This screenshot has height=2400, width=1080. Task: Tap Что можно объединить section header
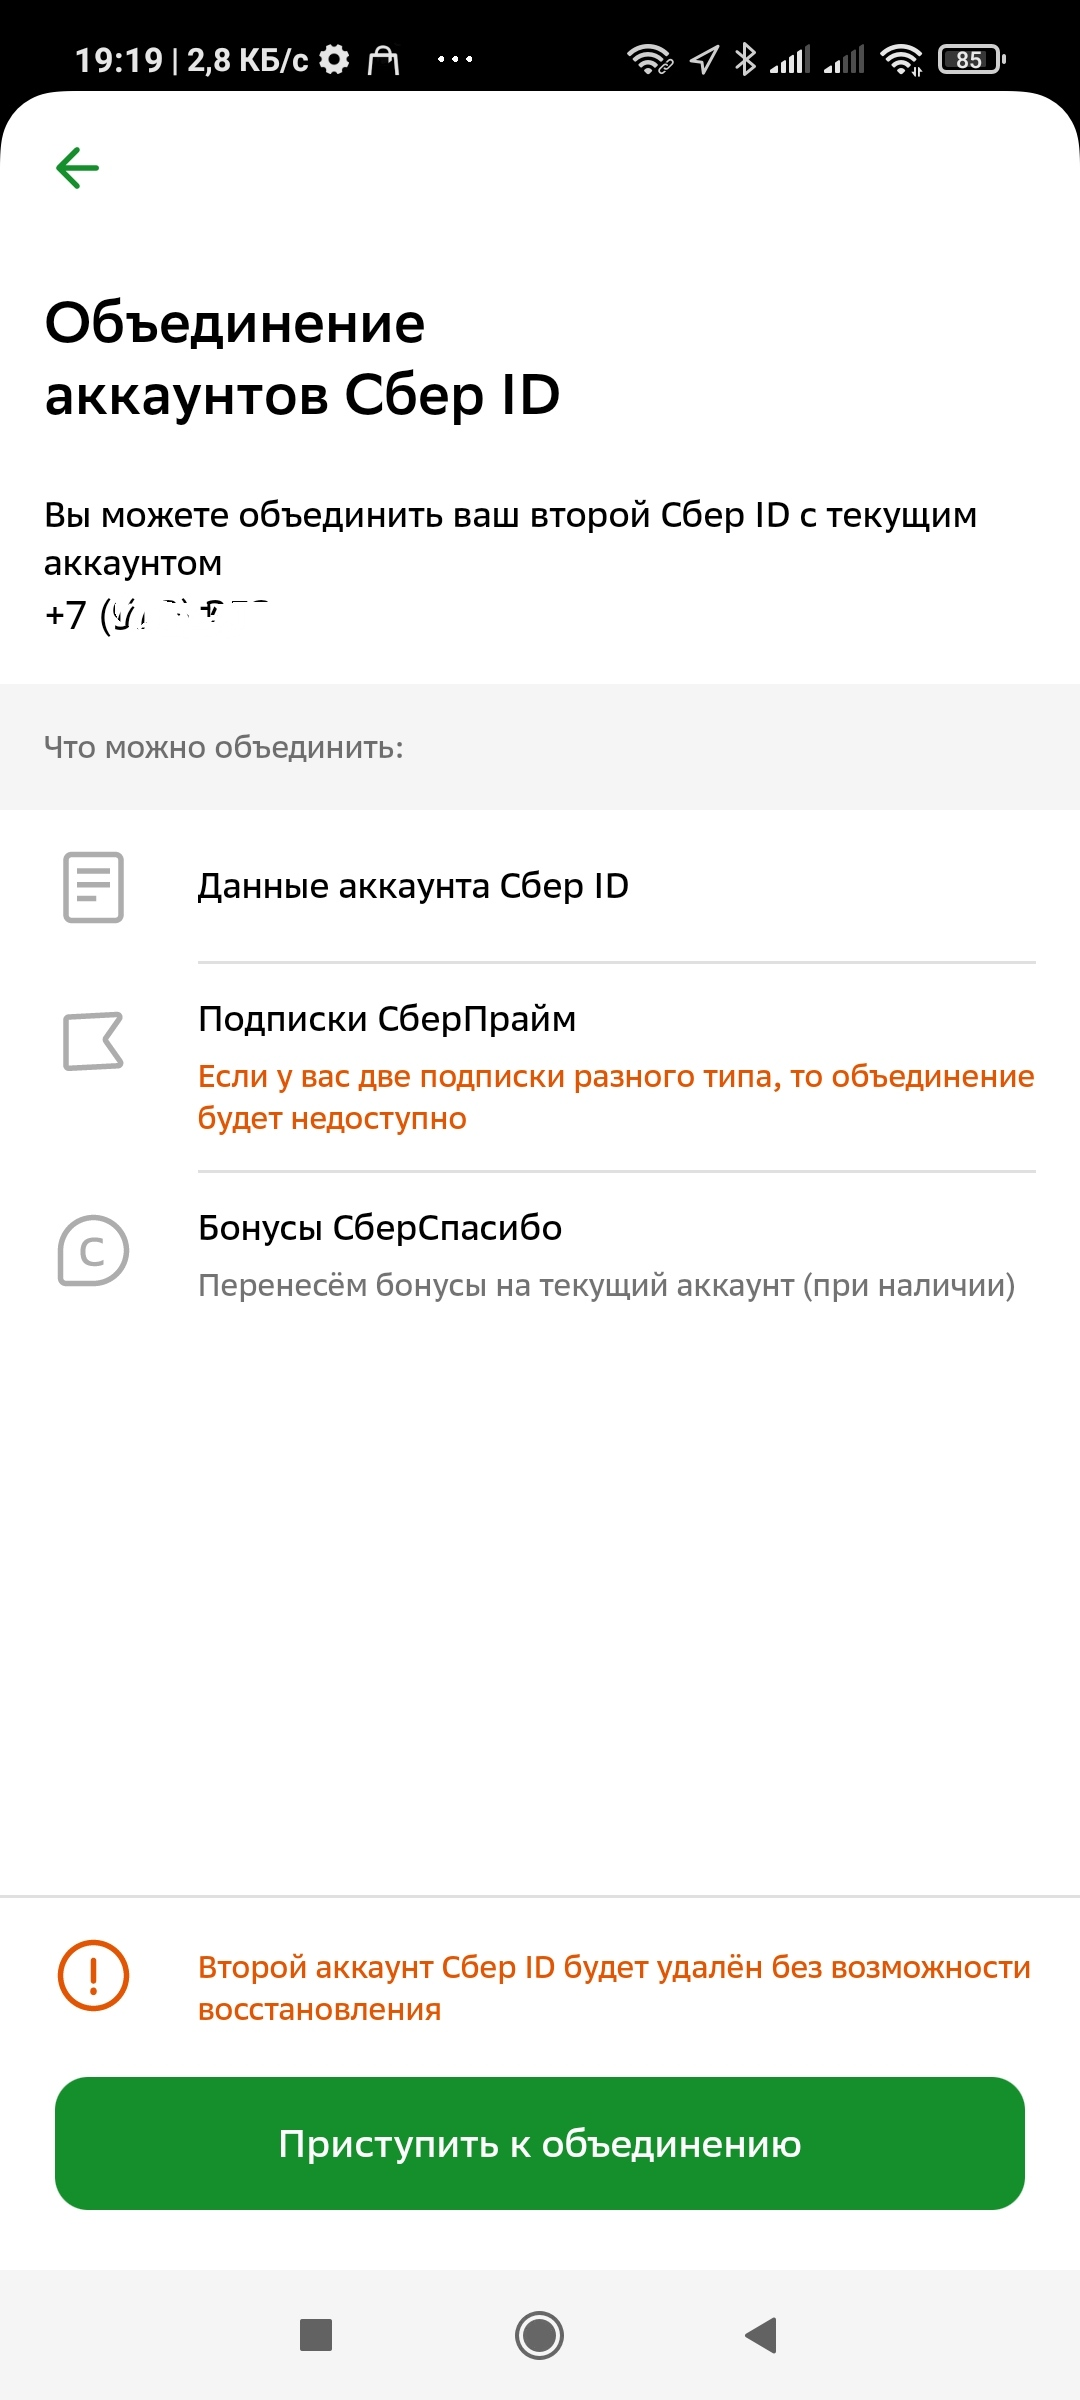[x=224, y=747]
